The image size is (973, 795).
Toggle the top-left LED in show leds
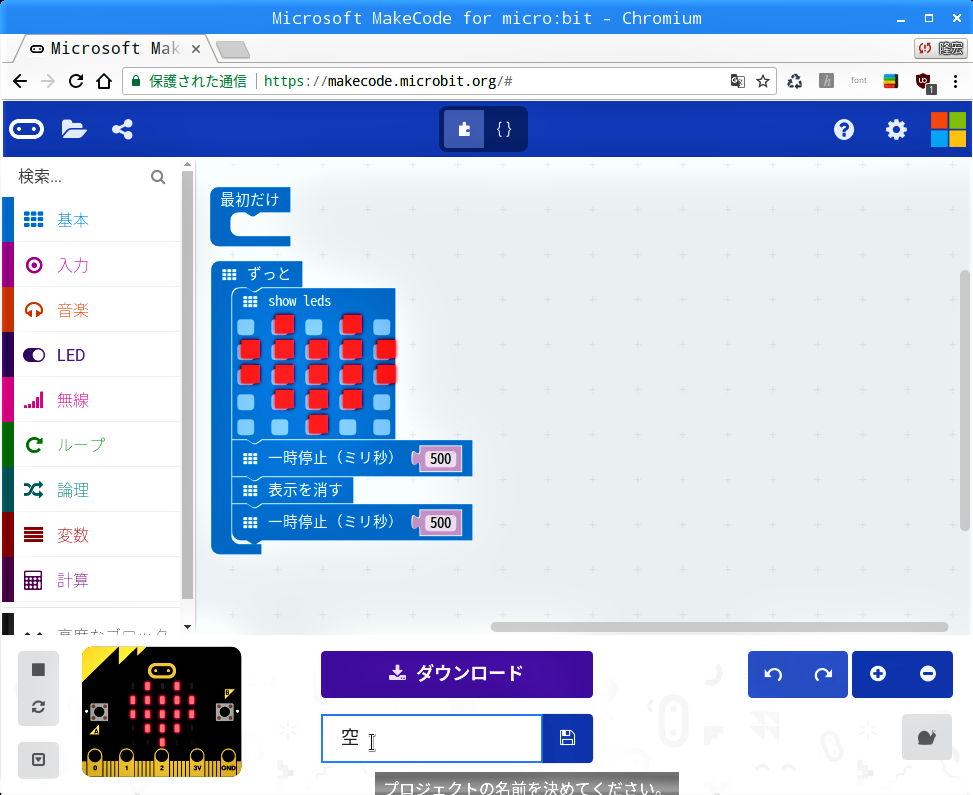(246, 327)
